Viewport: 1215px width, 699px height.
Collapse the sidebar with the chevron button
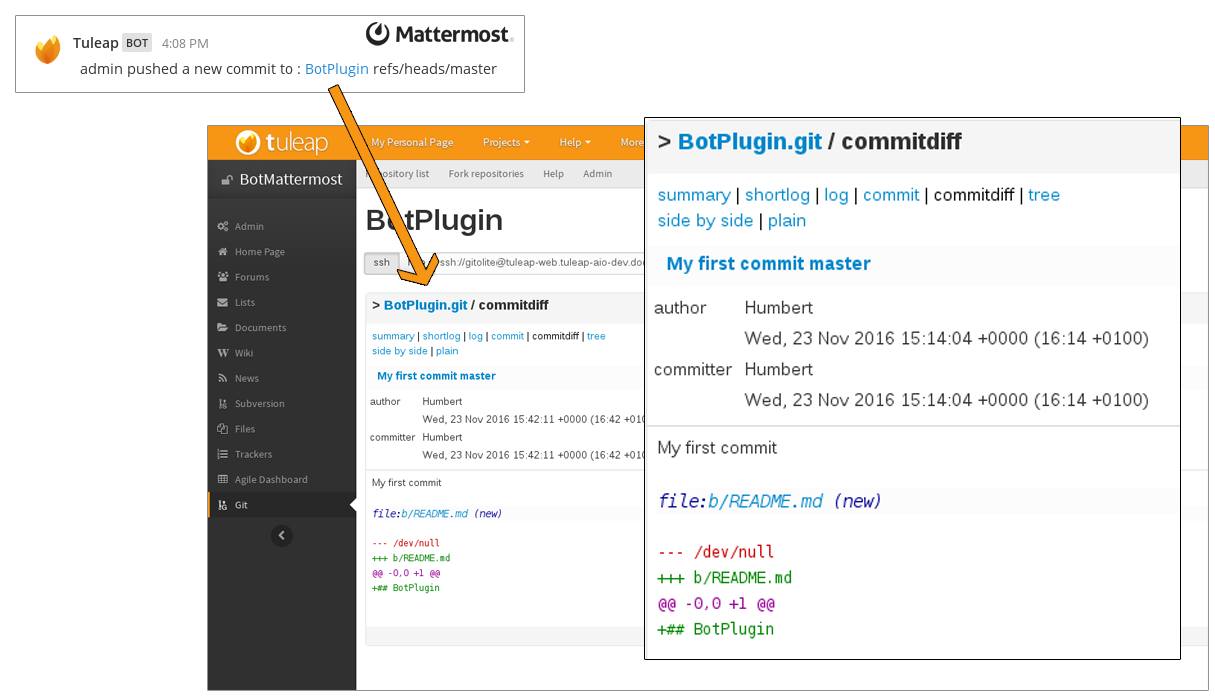(x=282, y=536)
